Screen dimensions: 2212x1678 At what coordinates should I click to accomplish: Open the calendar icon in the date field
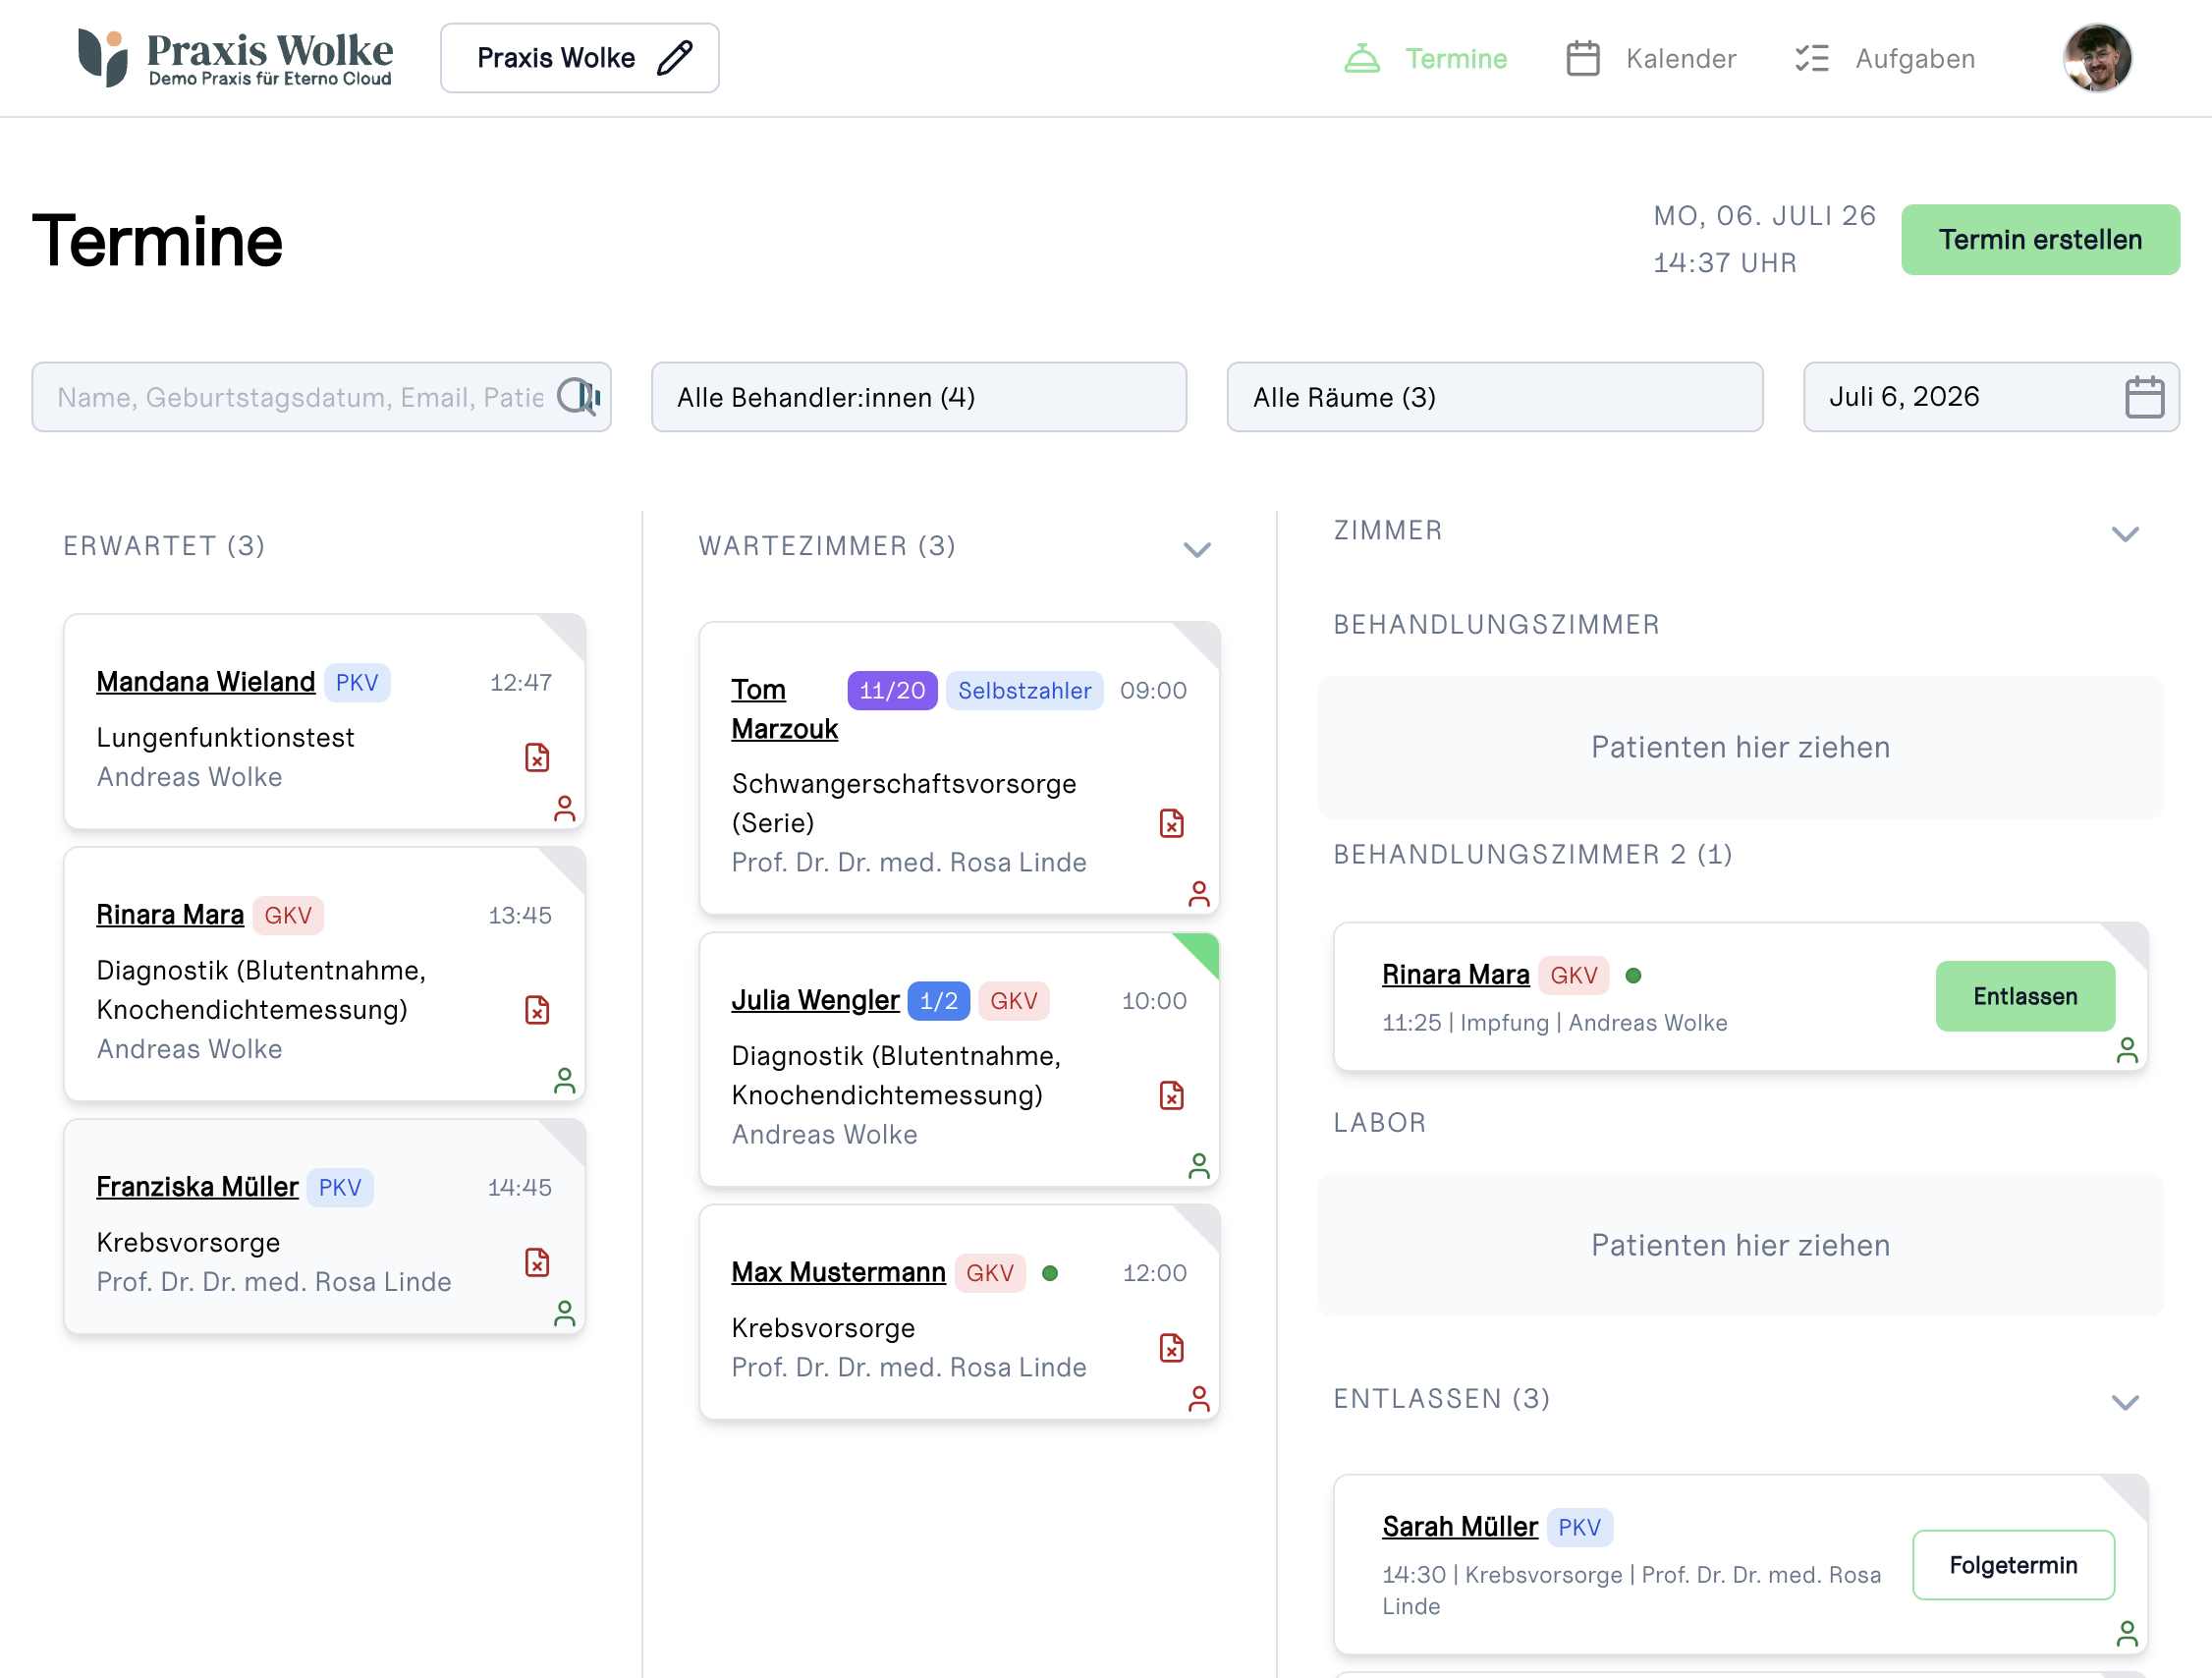click(x=2144, y=397)
